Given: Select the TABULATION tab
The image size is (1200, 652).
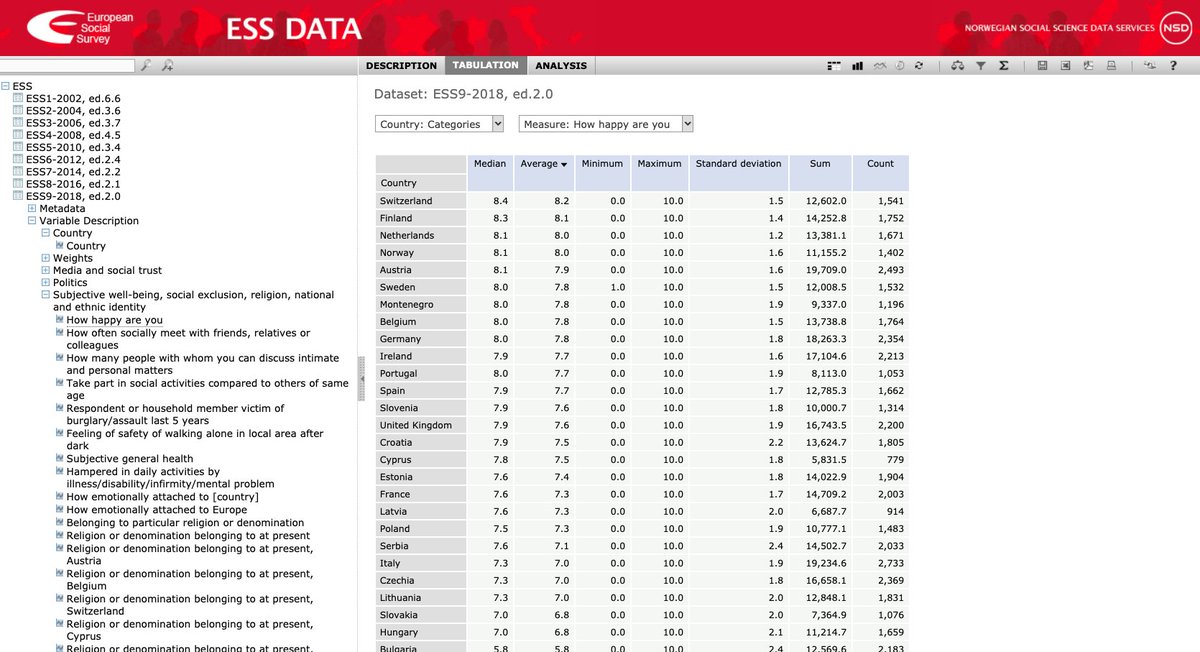Looking at the screenshot, I should click(x=485, y=66).
